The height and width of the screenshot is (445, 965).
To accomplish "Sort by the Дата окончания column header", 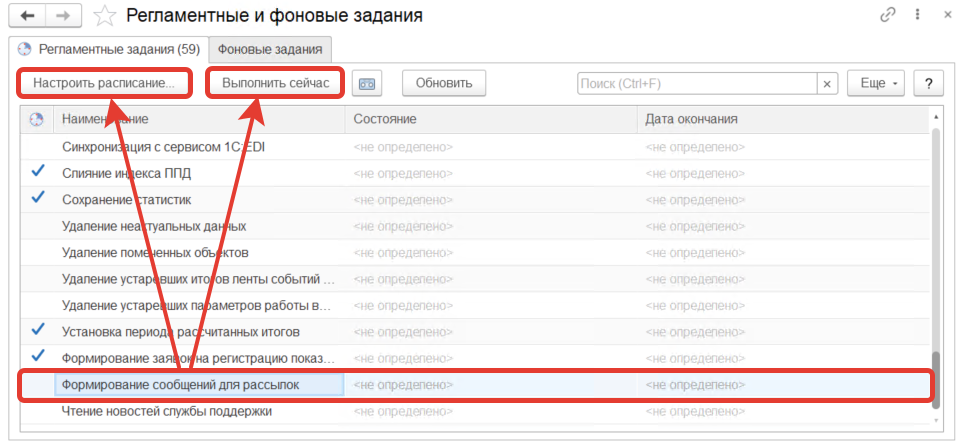I will click(780, 120).
